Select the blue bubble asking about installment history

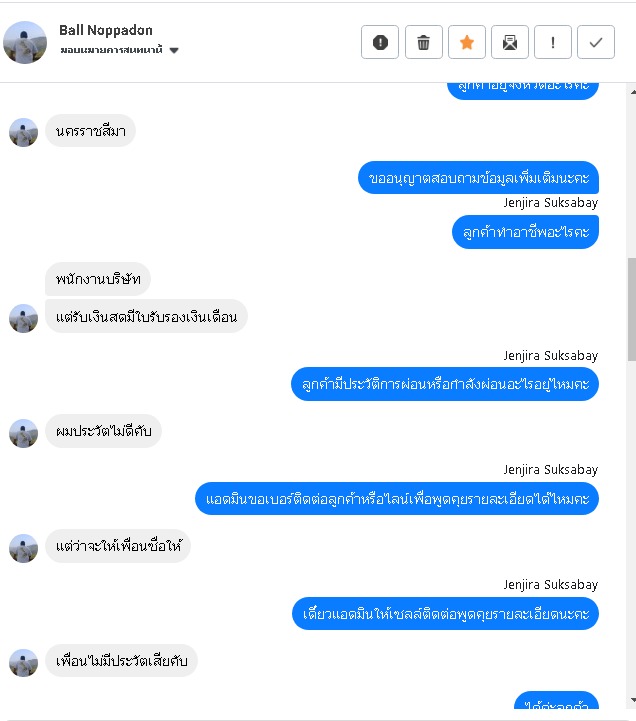point(445,384)
